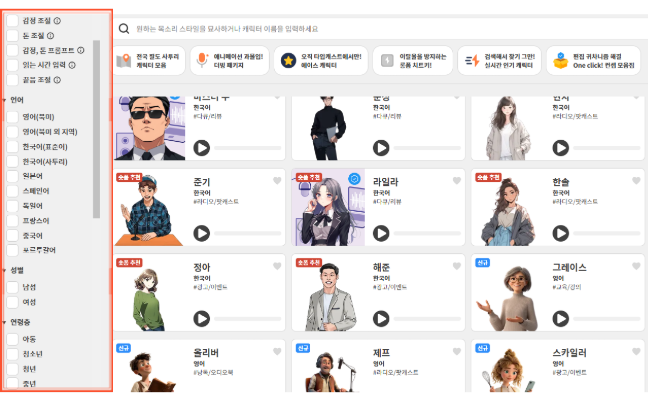
Task: Enable the 영어(북미) language filter
Action: point(12,117)
